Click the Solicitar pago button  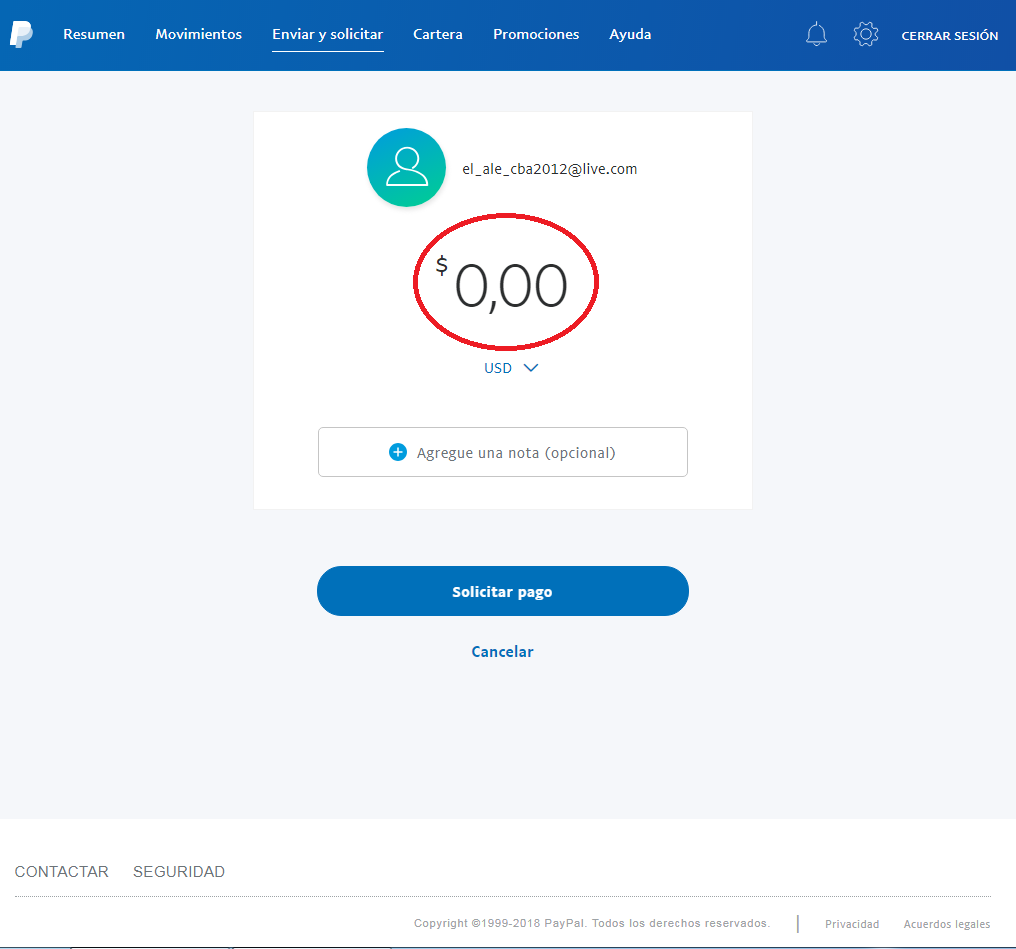tap(502, 591)
